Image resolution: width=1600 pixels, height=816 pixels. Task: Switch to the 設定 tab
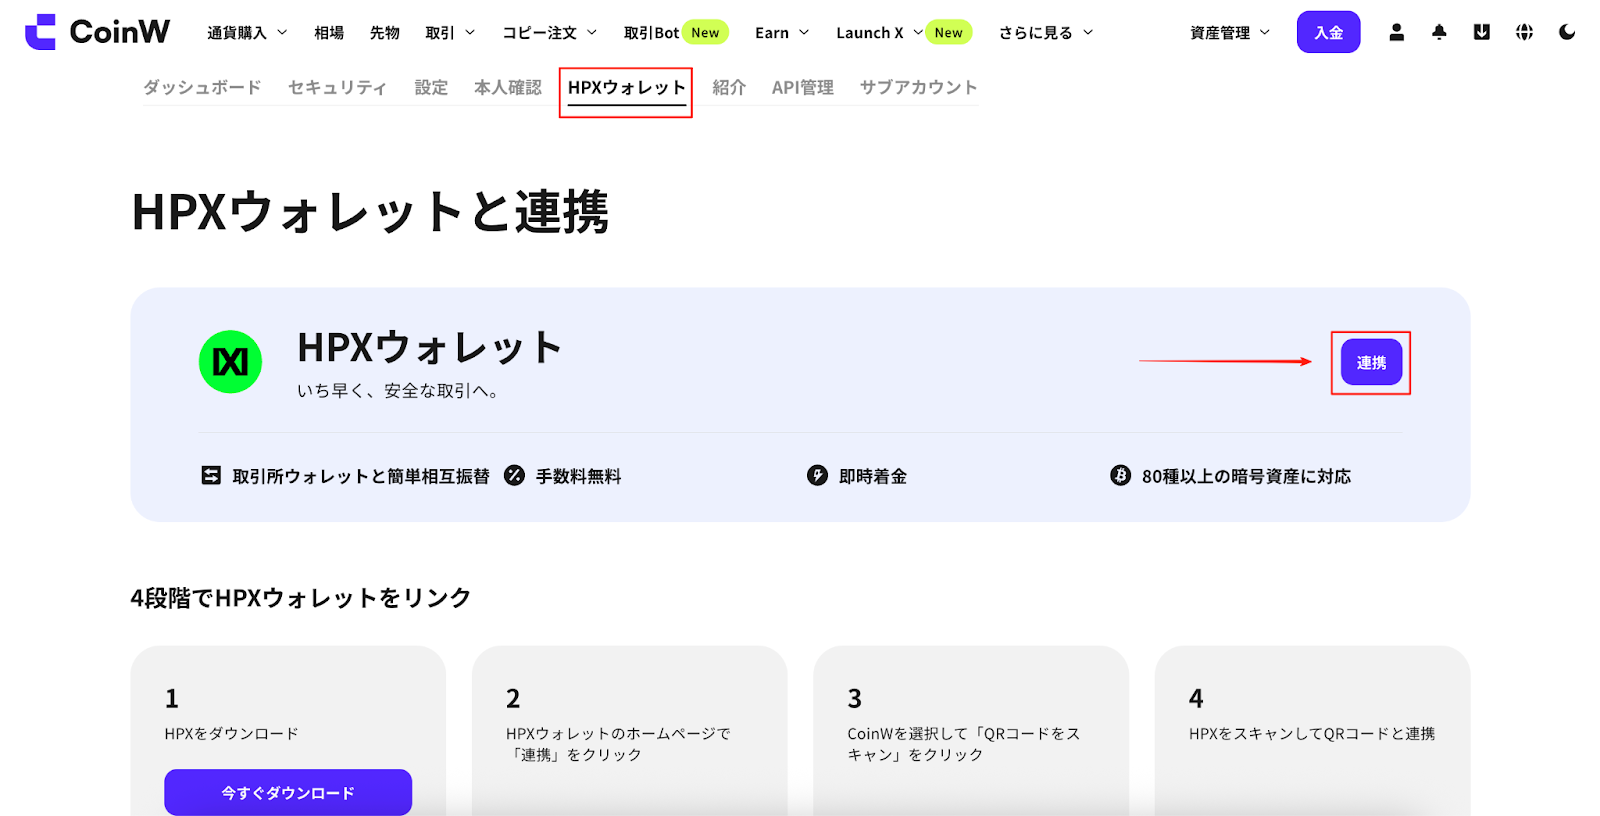(x=431, y=87)
